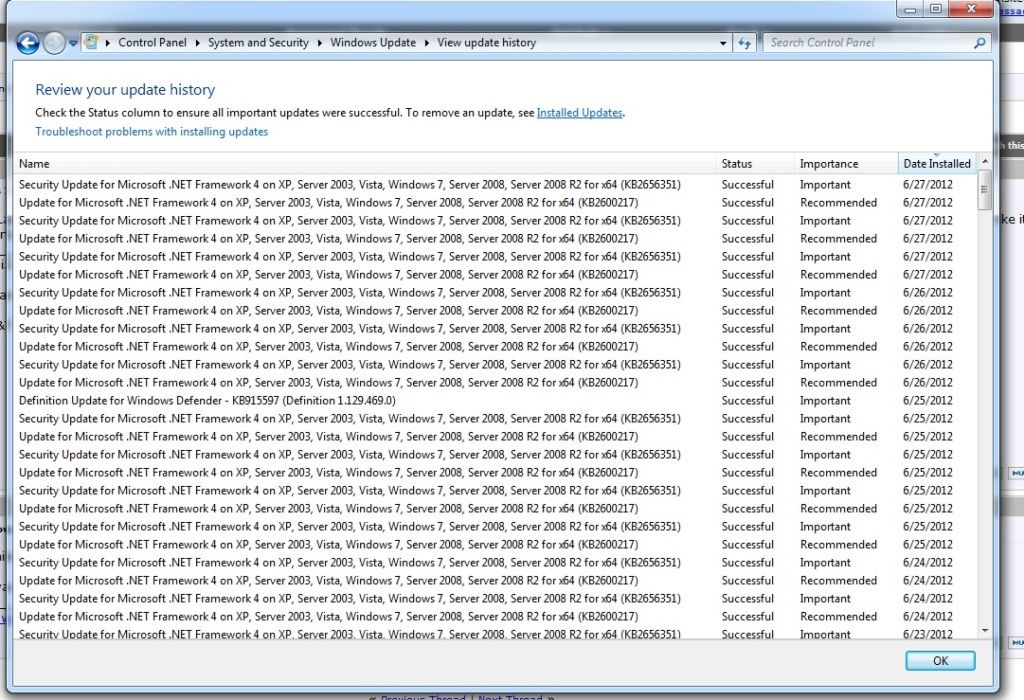Screen dimensions: 1024x700
Task: Click the Review your update history heading
Action: pos(125,89)
